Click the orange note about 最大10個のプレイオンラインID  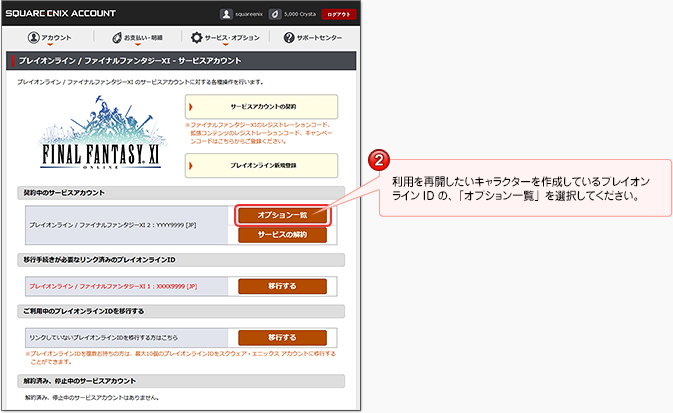pos(180,358)
